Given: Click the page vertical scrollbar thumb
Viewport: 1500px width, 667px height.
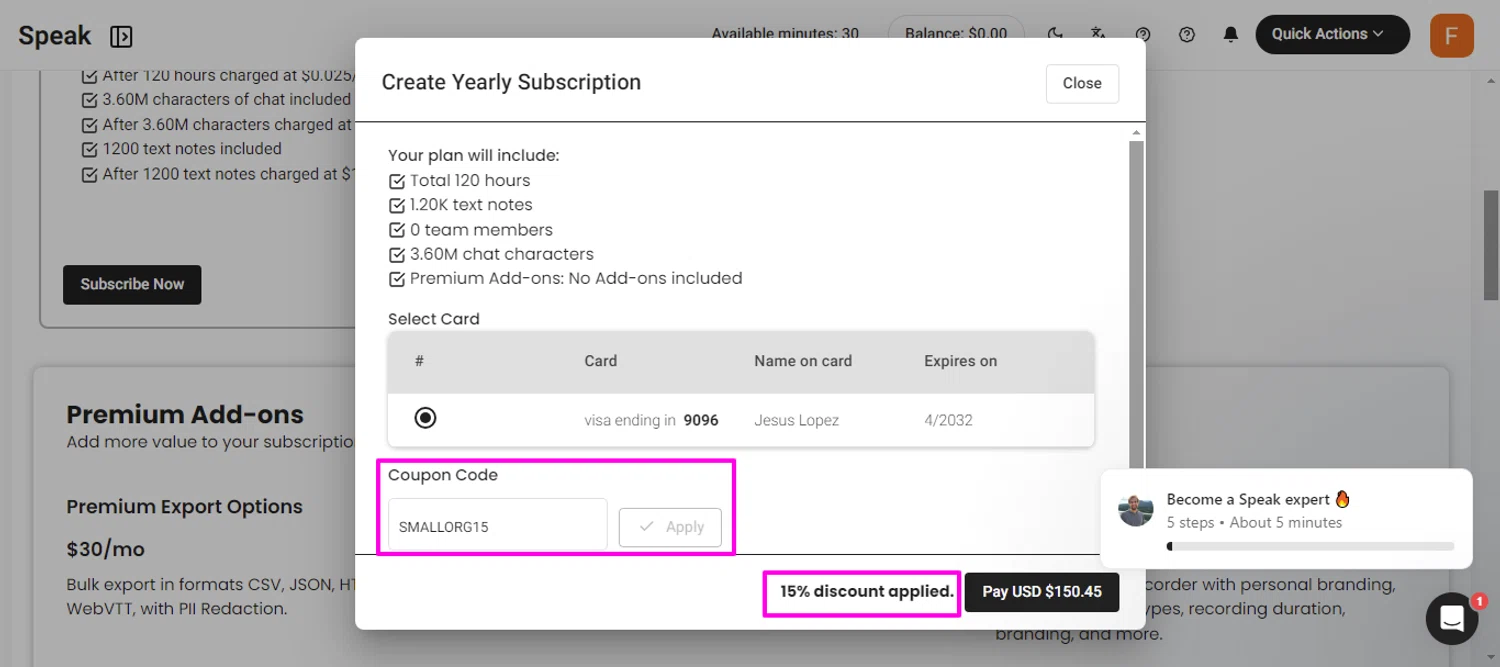Looking at the screenshot, I should (x=1491, y=245).
